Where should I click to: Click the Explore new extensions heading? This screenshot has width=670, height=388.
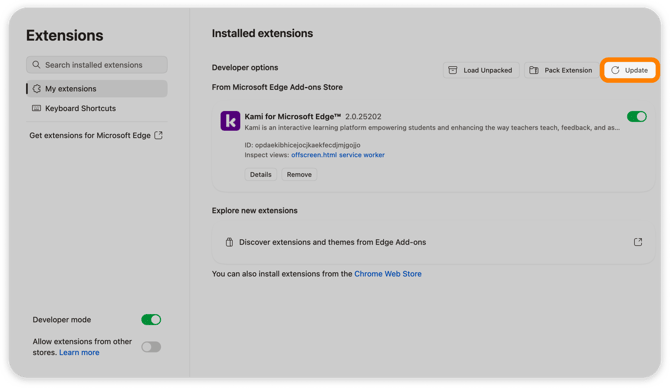pyautogui.click(x=255, y=210)
